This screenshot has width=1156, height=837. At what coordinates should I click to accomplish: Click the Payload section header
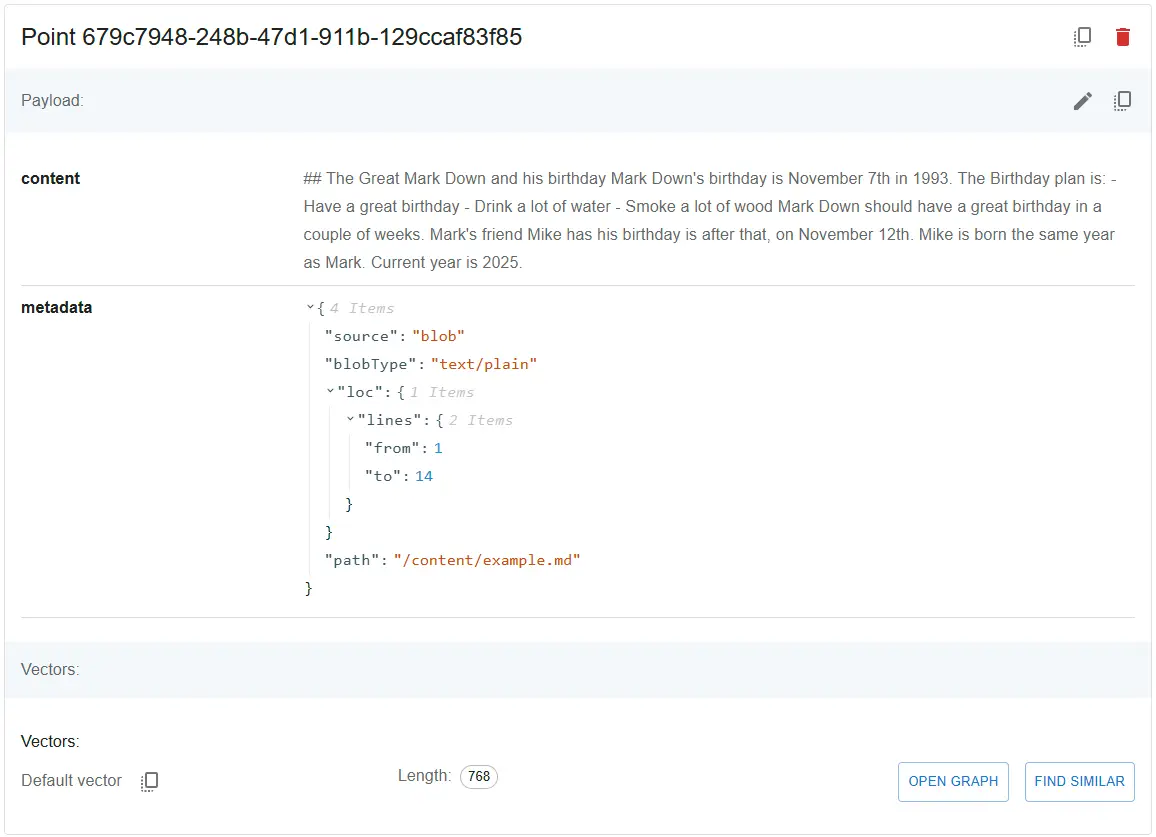pos(52,100)
